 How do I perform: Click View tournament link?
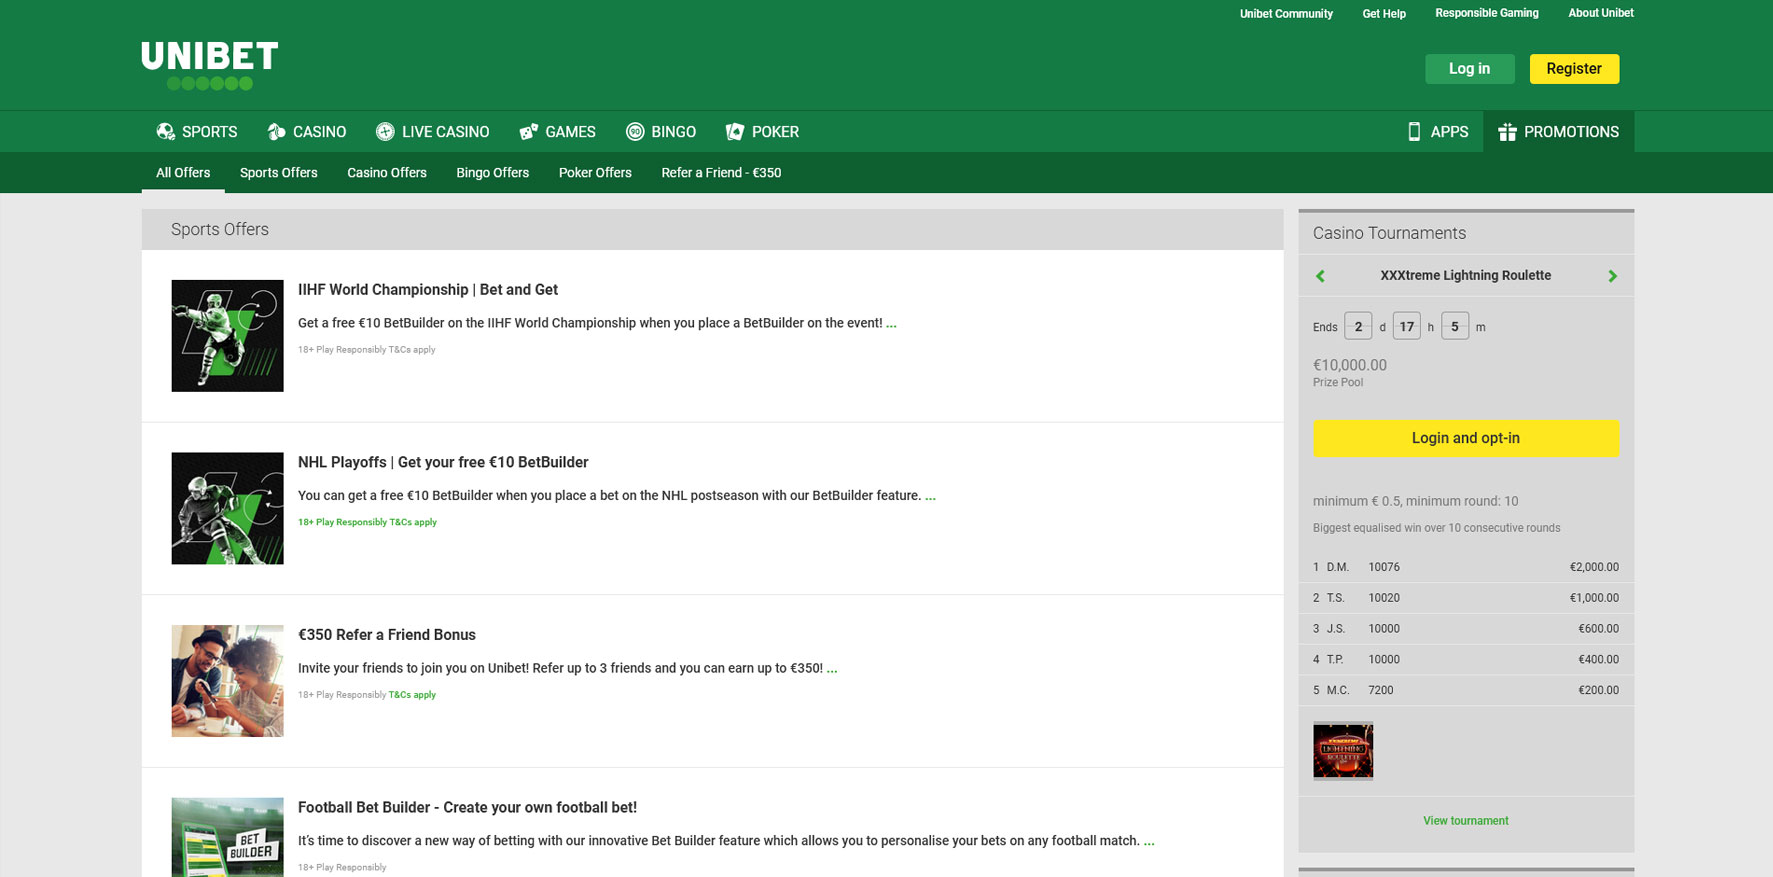1466,821
